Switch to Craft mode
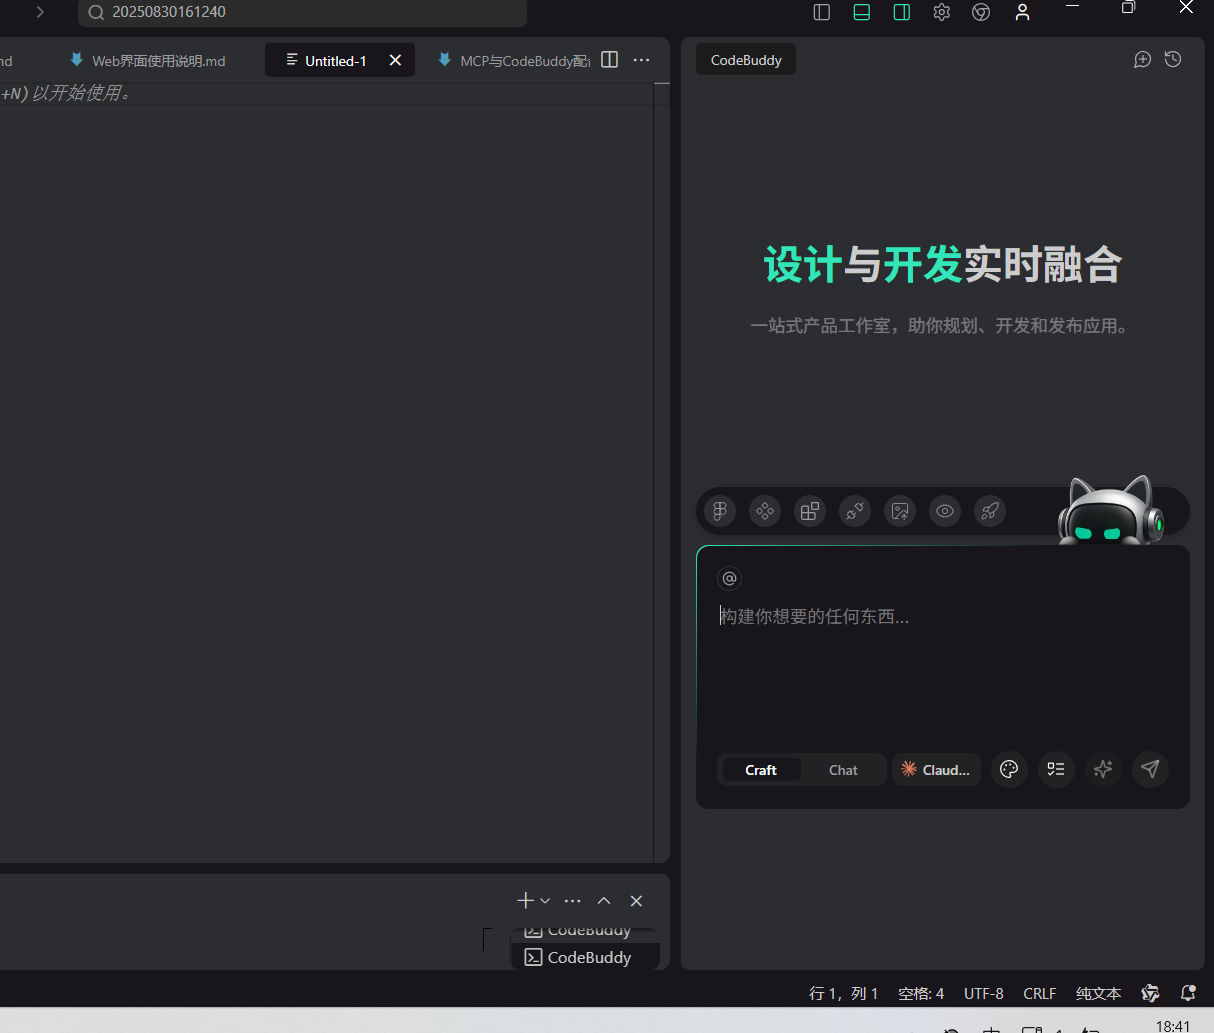The width and height of the screenshot is (1214, 1033). click(761, 770)
